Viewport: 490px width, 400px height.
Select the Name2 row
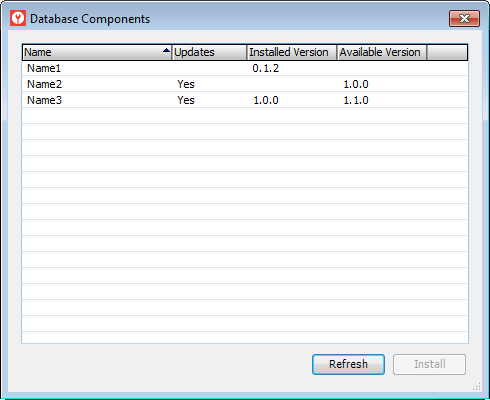245,84
